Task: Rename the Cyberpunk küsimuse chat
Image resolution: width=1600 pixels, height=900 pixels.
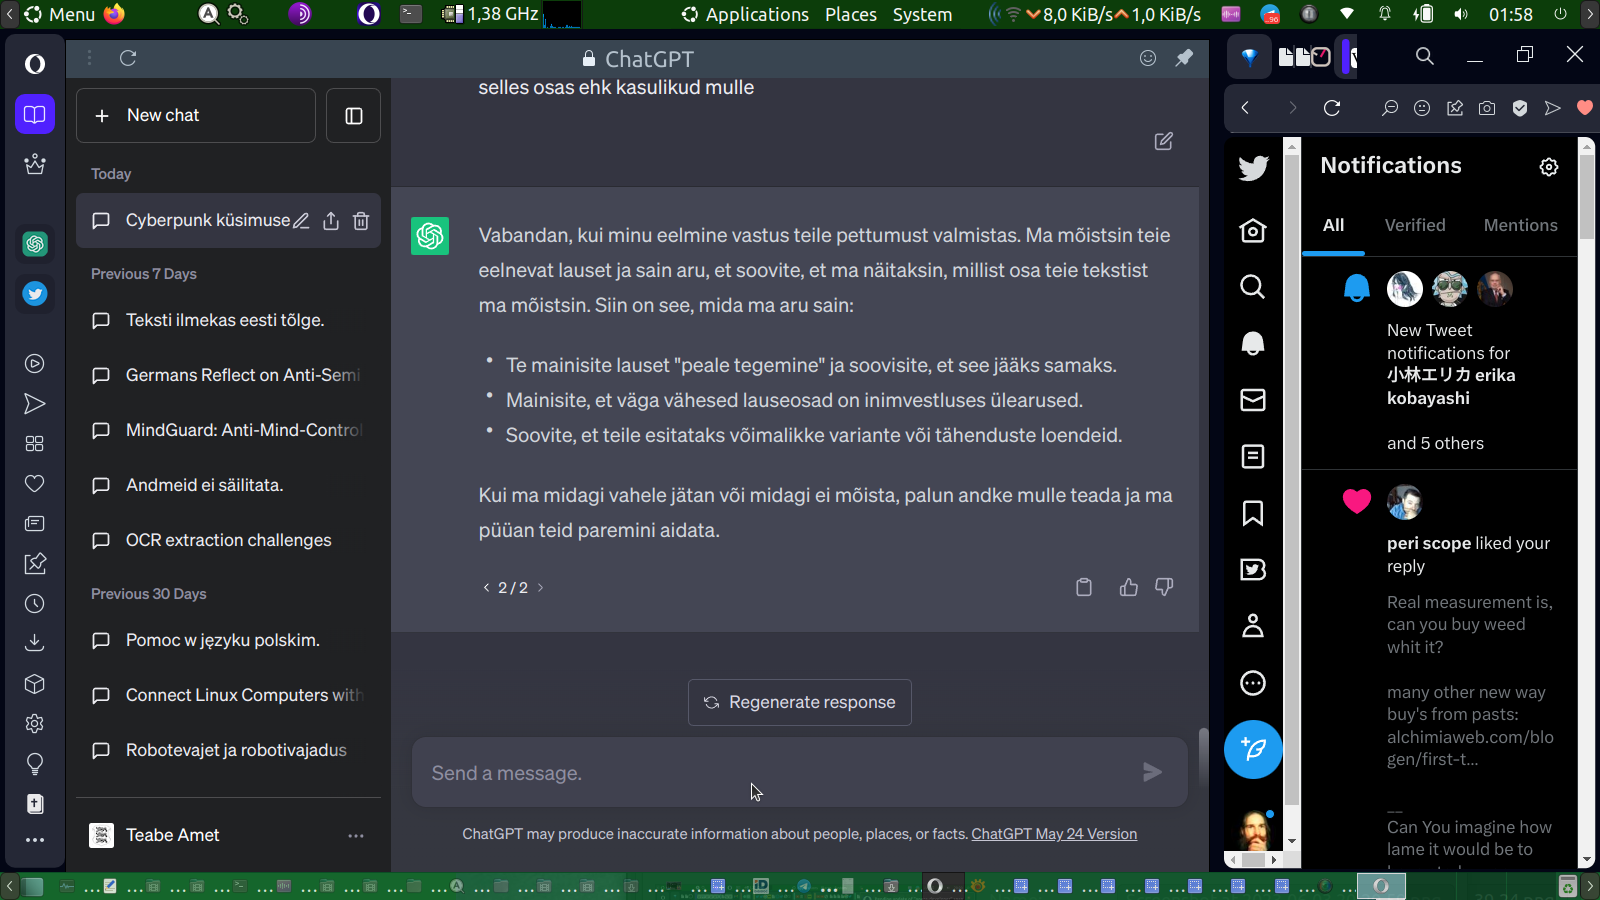Action: (301, 221)
